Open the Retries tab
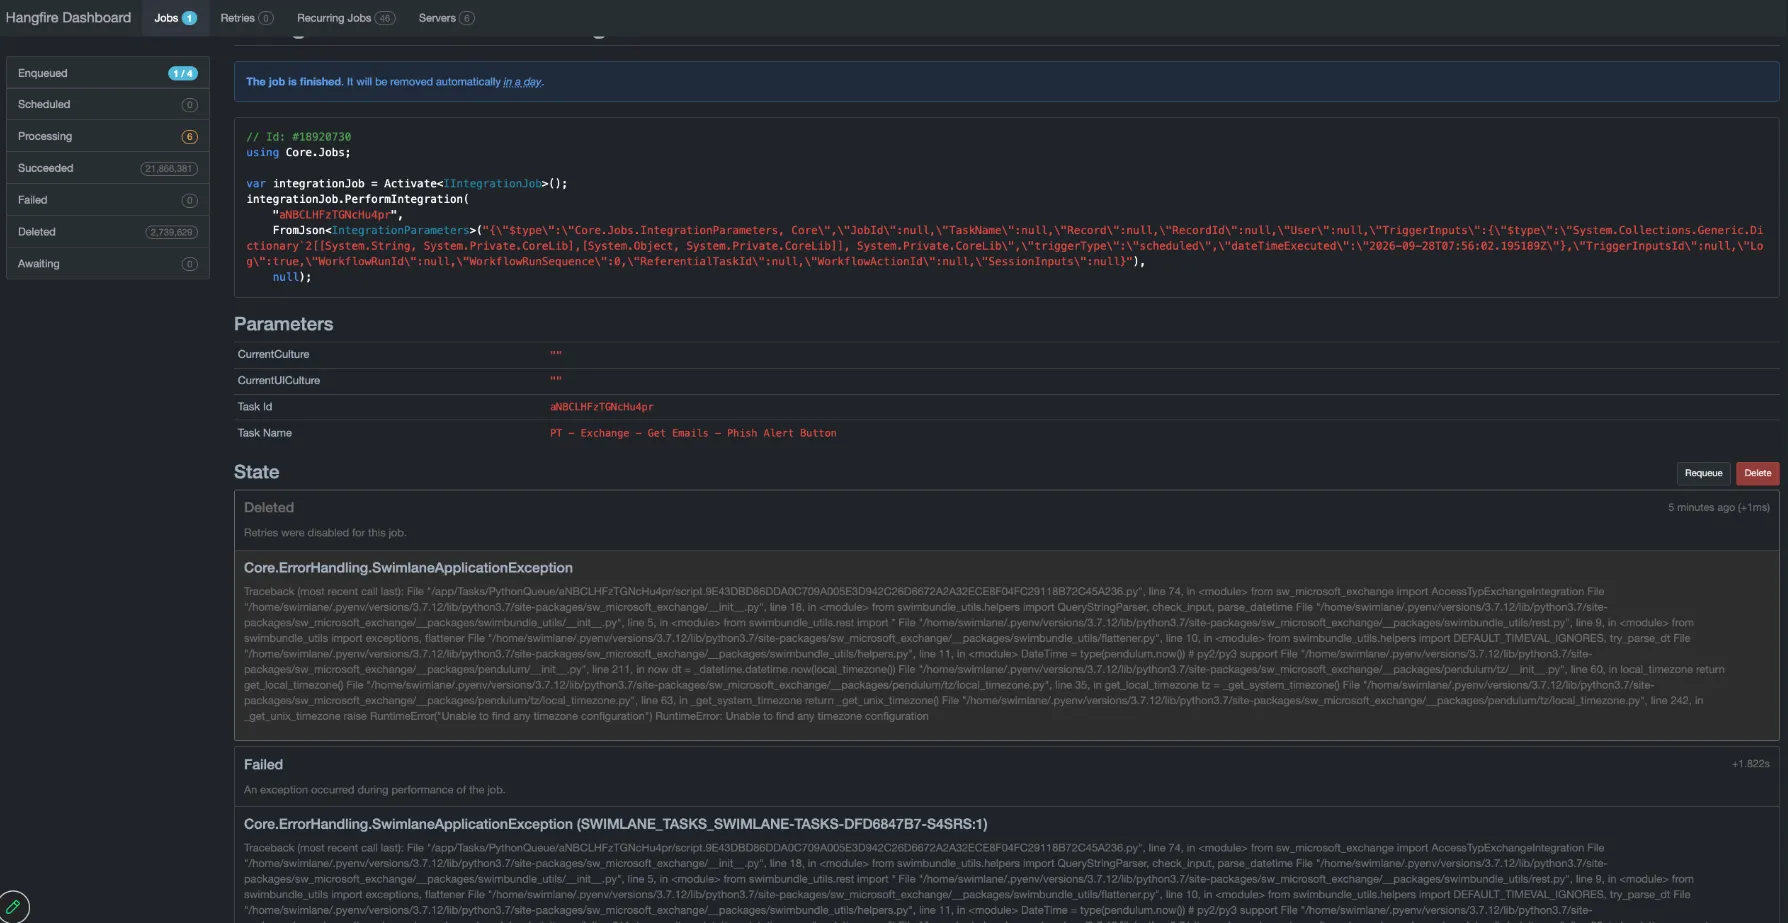The height and width of the screenshot is (923, 1788). point(246,18)
